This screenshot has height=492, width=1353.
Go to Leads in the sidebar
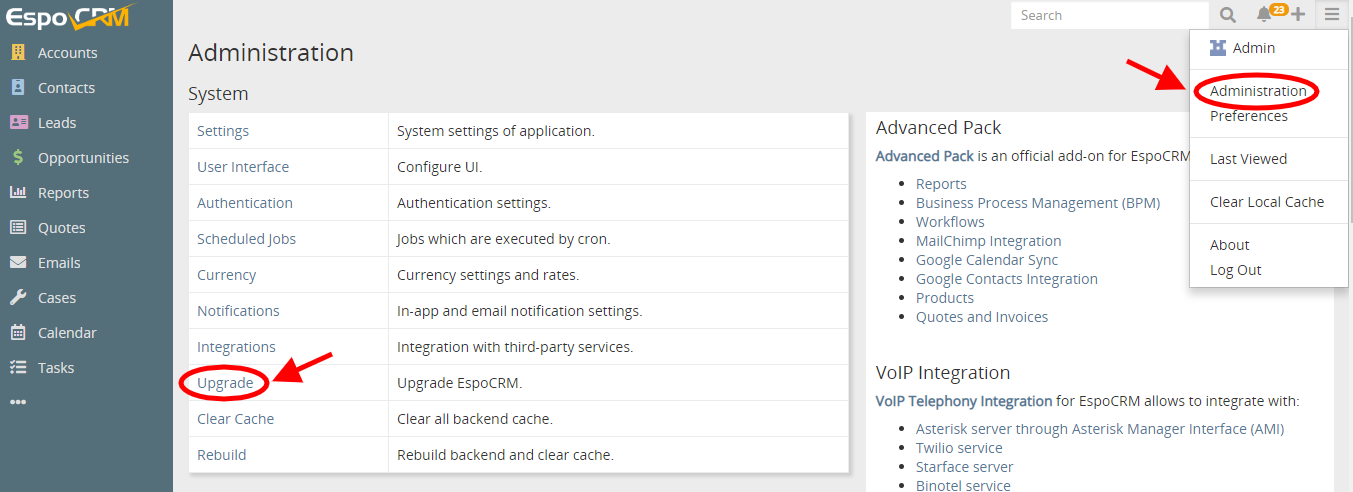point(57,123)
